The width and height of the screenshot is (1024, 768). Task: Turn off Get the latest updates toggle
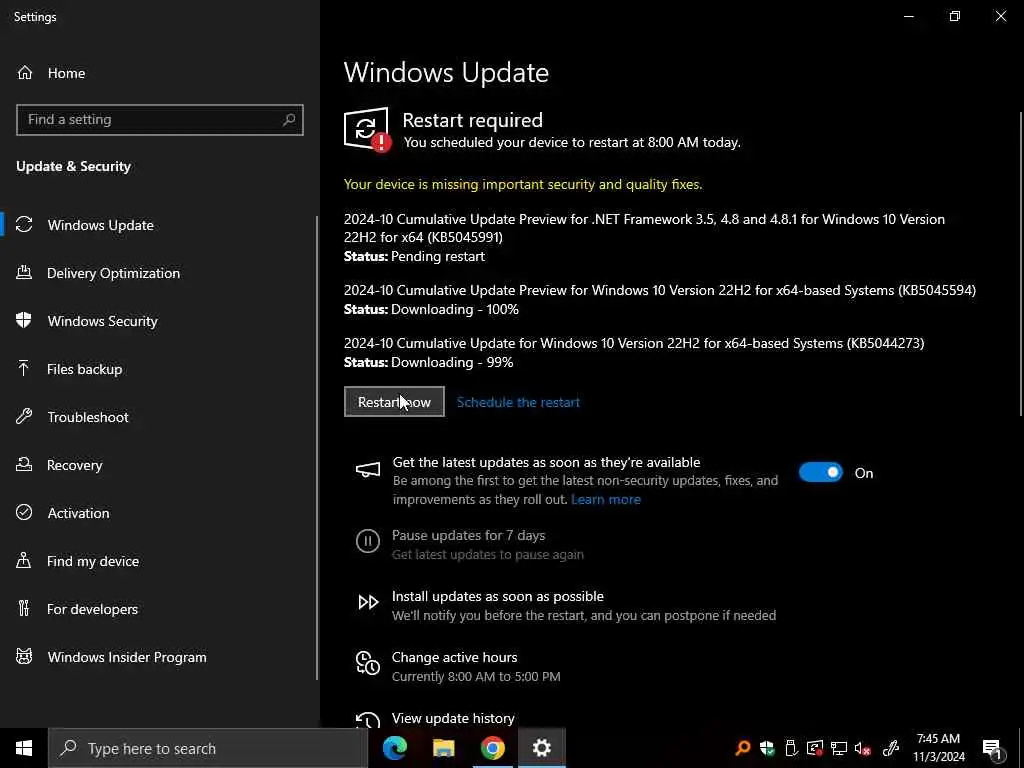point(821,472)
